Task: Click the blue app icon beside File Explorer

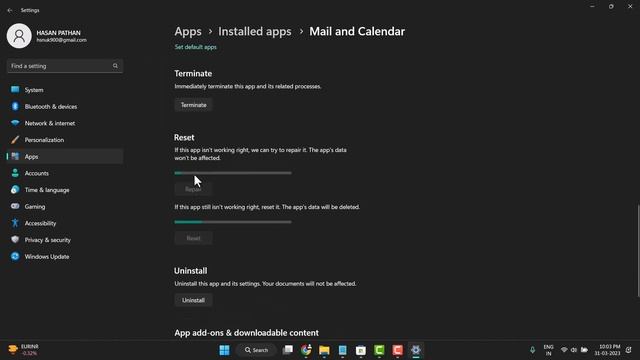Action: click(343, 350)
